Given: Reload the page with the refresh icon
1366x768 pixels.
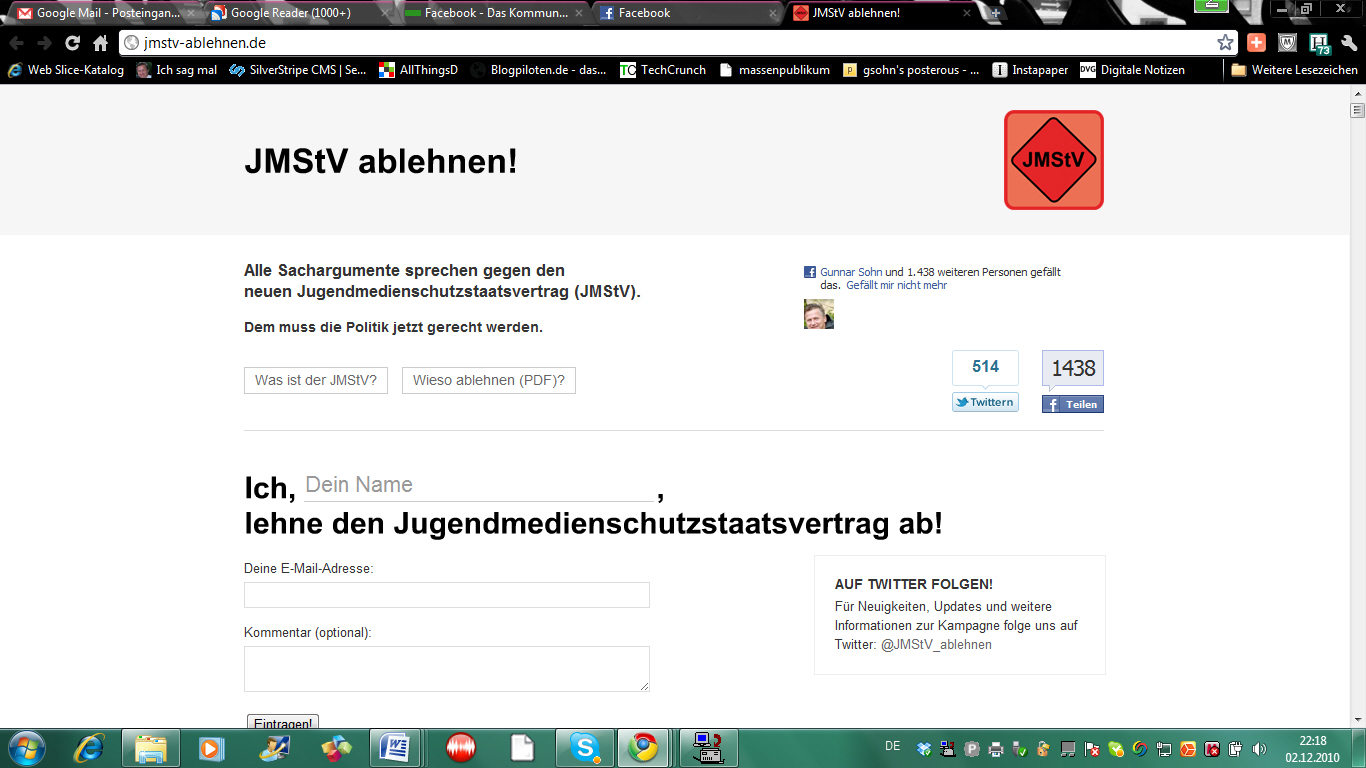Looking at the screenshot, I should coord(72,43).
